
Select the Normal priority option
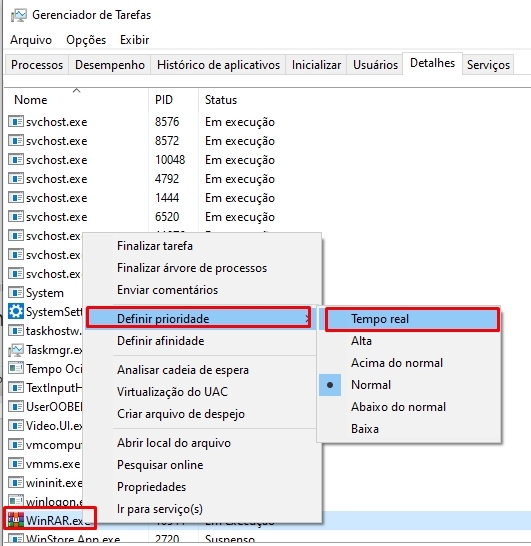[x=409, y=385]
